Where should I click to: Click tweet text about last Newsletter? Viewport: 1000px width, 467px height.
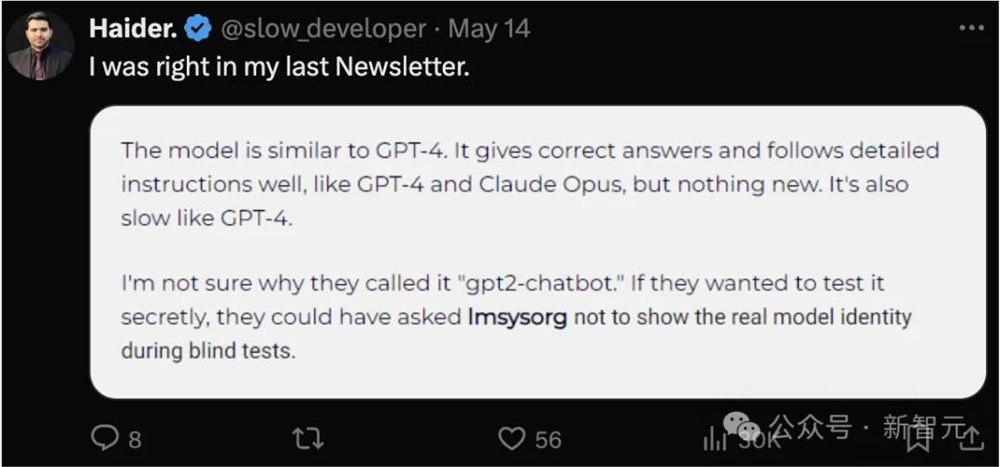coord(278,68)
